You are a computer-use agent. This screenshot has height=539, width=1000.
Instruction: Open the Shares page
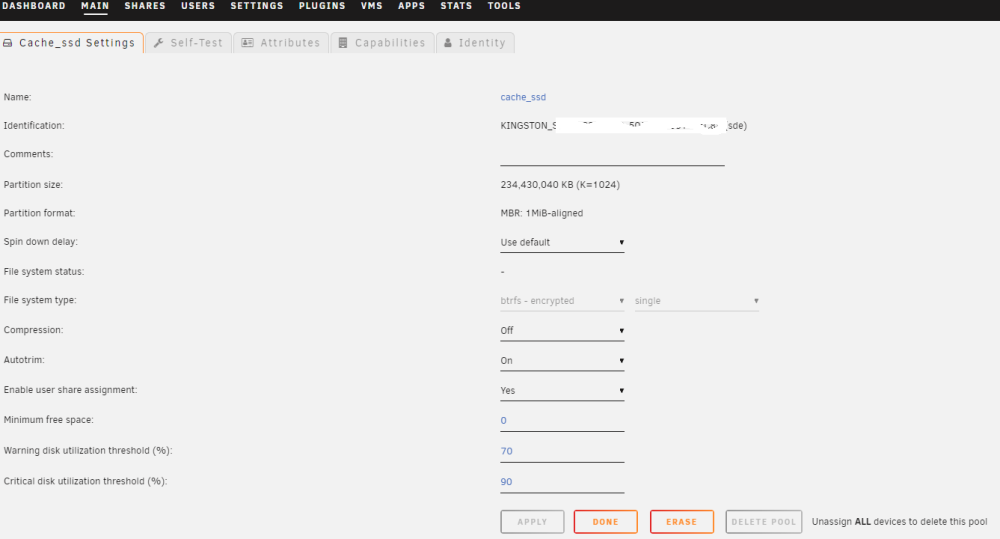click(145, 6)
